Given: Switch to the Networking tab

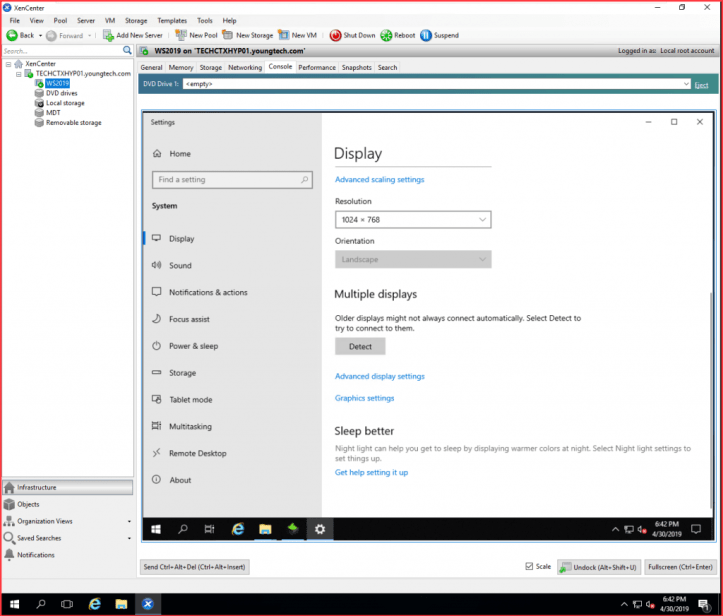Looking at the screenshot, I should coord(245,67).
